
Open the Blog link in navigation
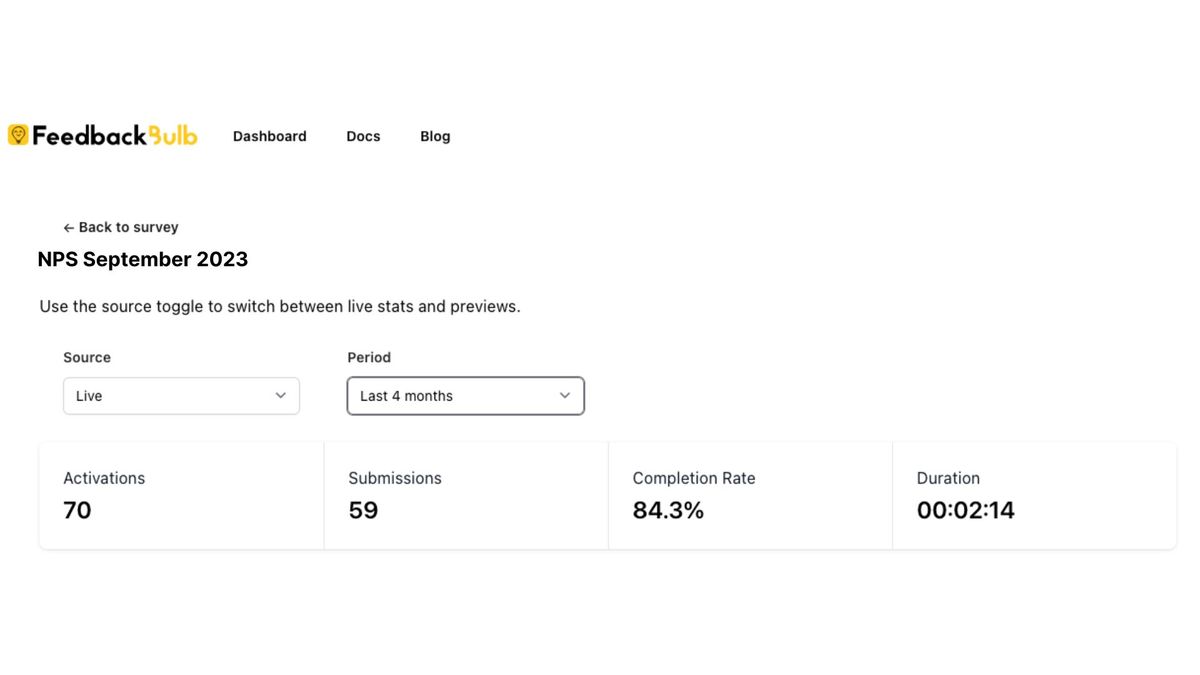pyautogui.click(x=435, y=136)
